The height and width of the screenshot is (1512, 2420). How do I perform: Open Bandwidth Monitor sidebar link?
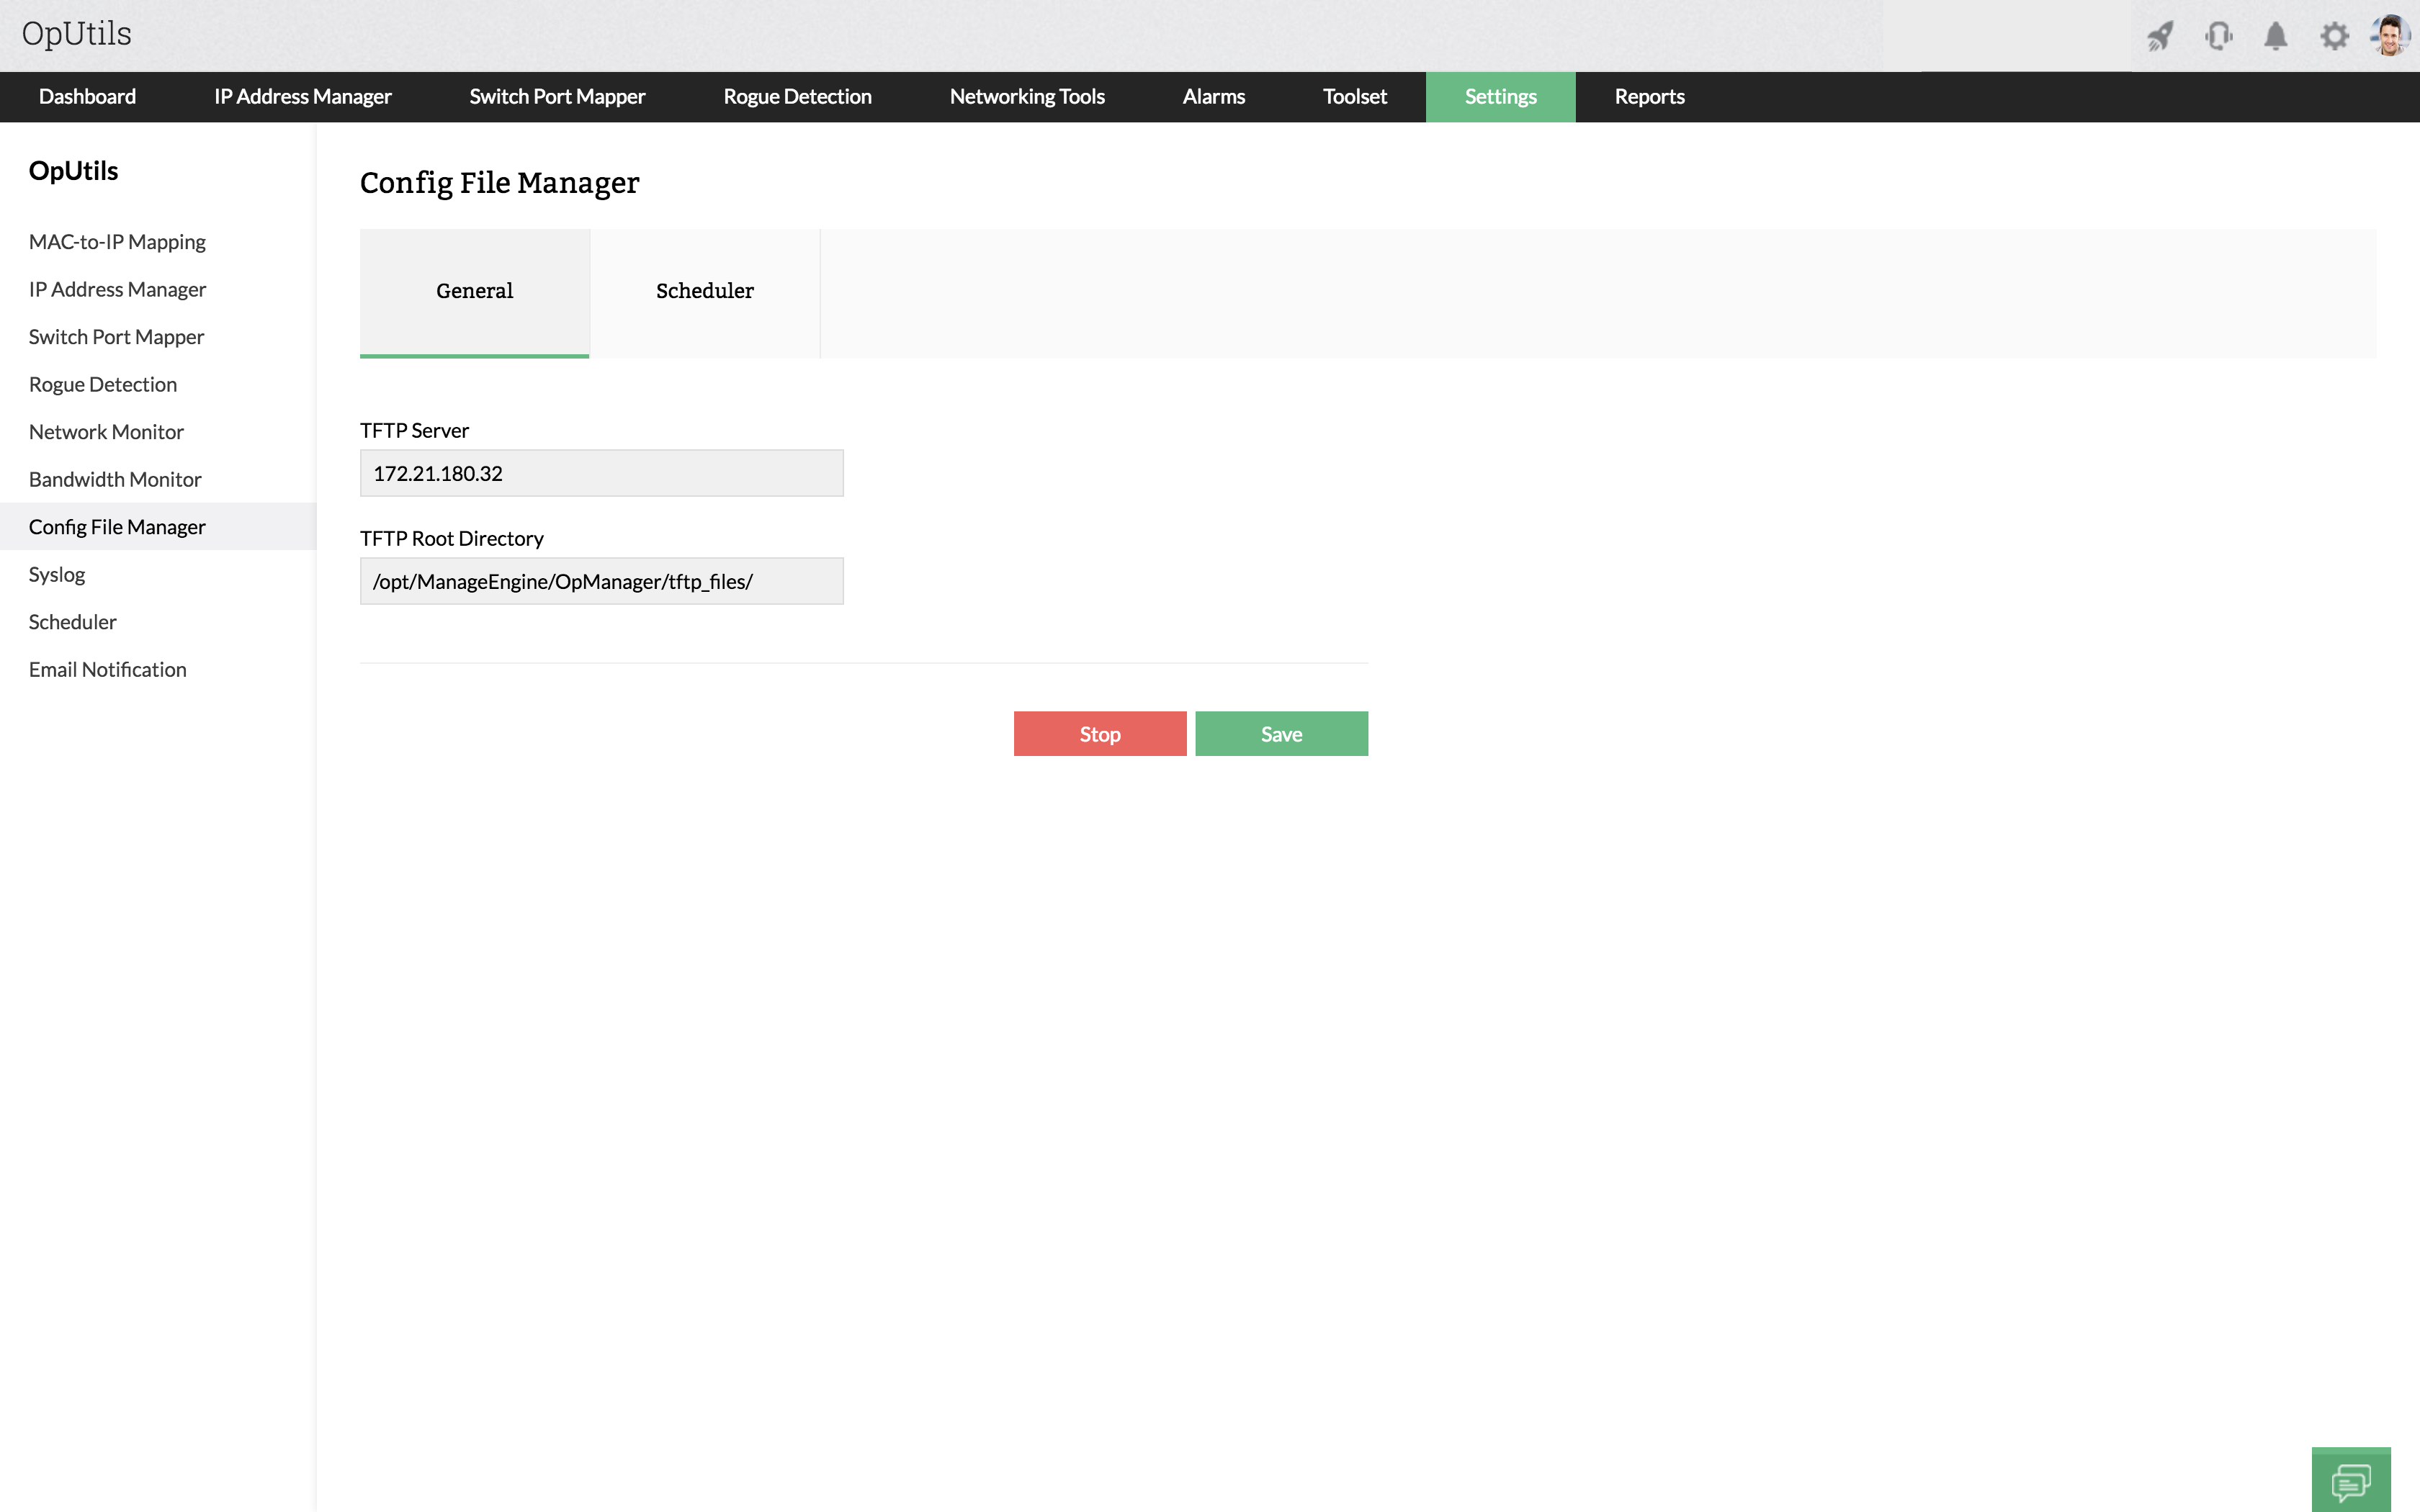coord(115,479)
